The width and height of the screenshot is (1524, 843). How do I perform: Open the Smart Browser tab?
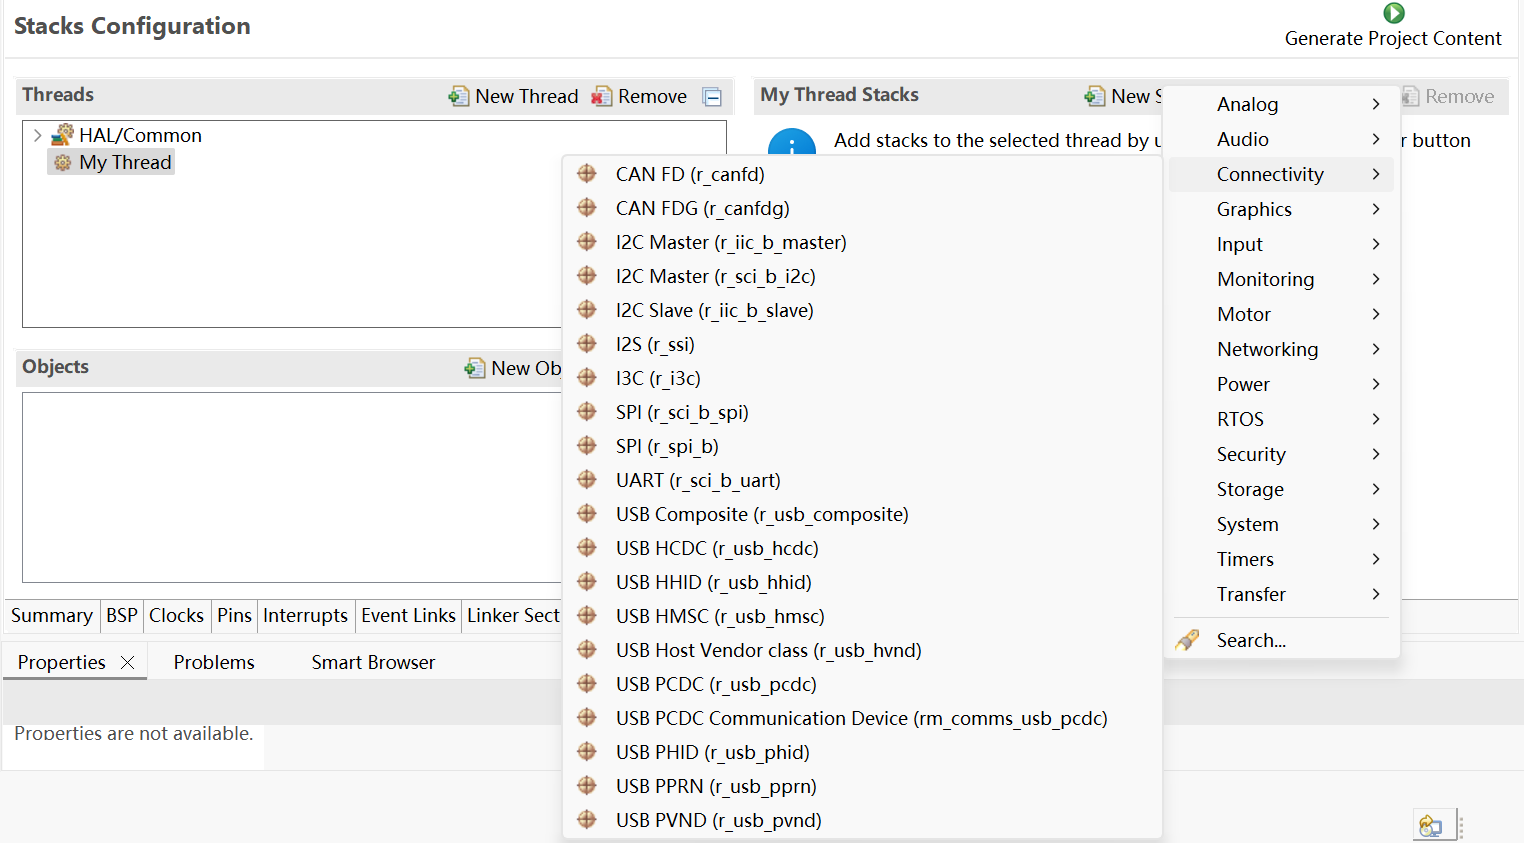373,662
